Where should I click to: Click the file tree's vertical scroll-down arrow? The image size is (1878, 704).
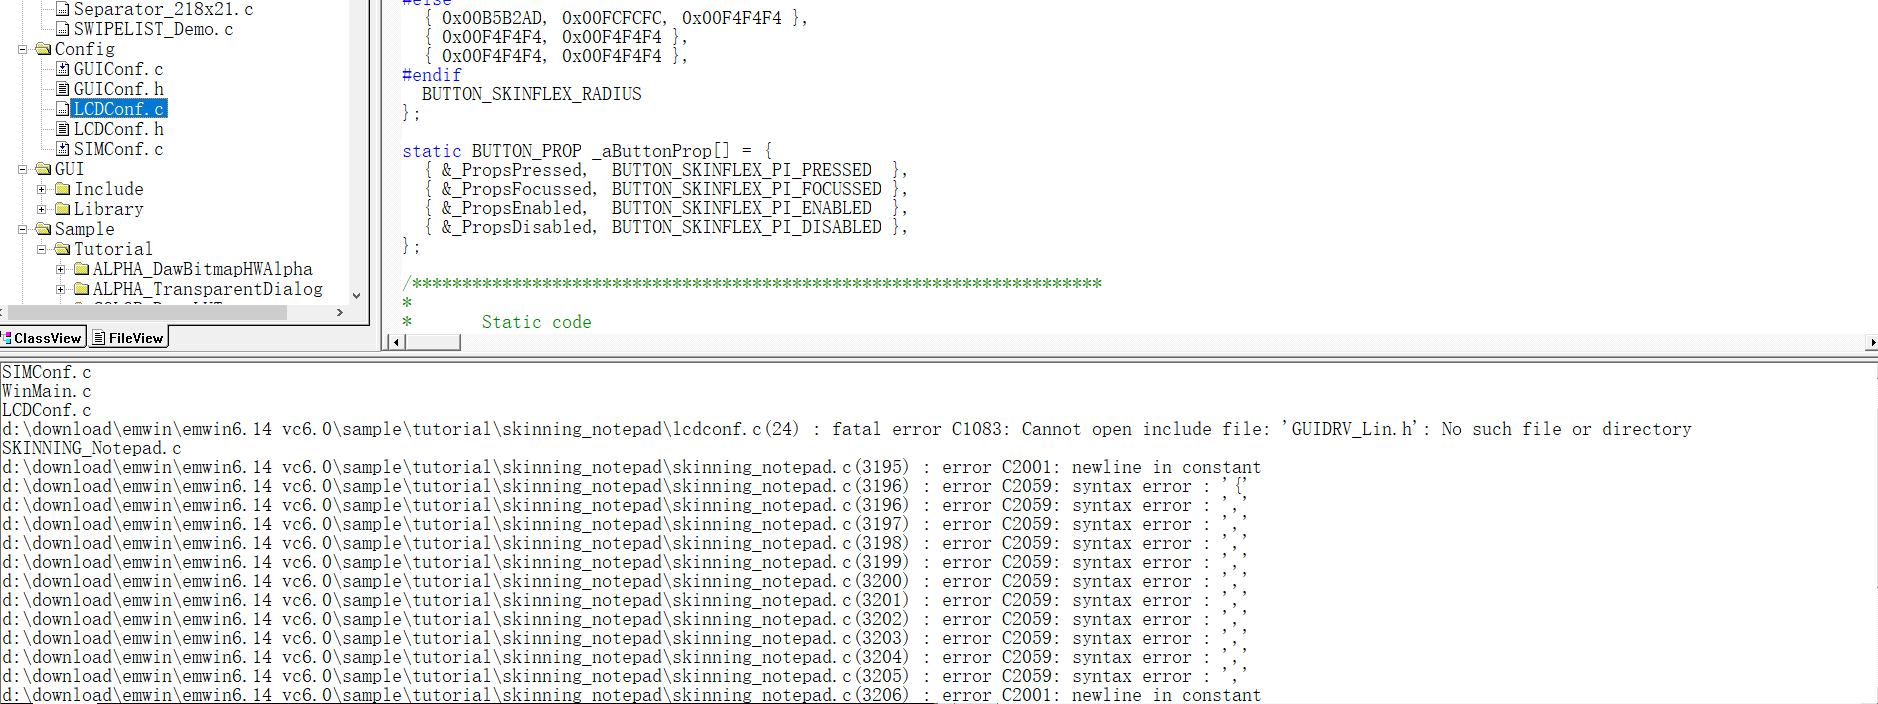[x=356, y=296]
